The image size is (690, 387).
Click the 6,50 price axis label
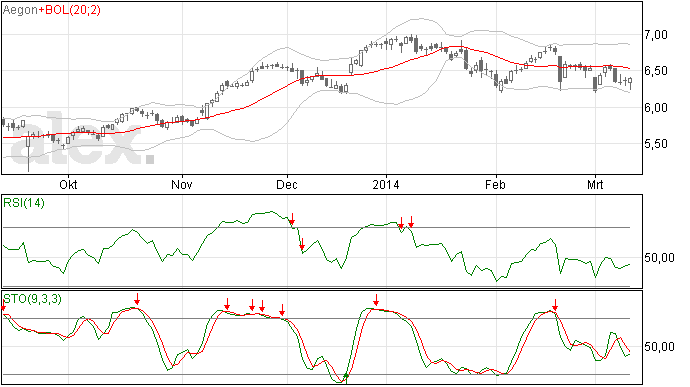656,71
